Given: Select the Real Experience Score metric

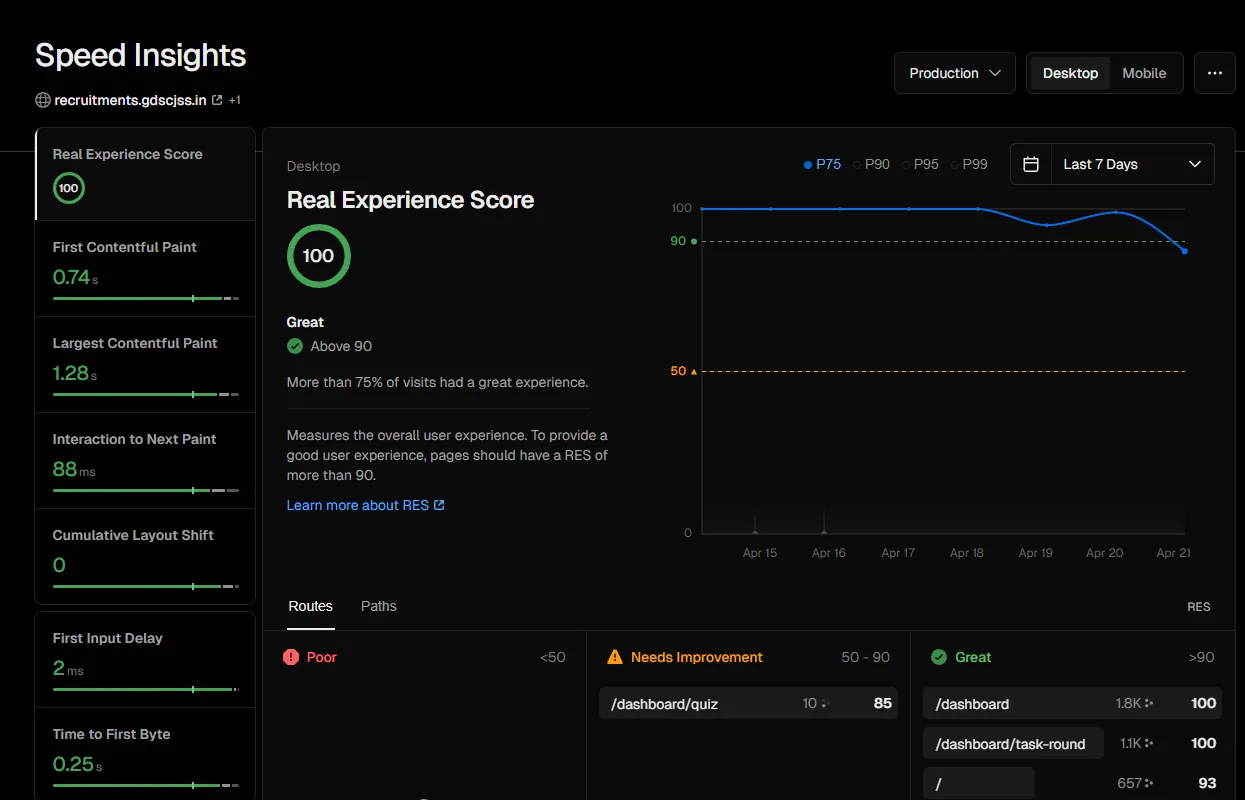Looking at the screenshot, I should tap(145, 174).
